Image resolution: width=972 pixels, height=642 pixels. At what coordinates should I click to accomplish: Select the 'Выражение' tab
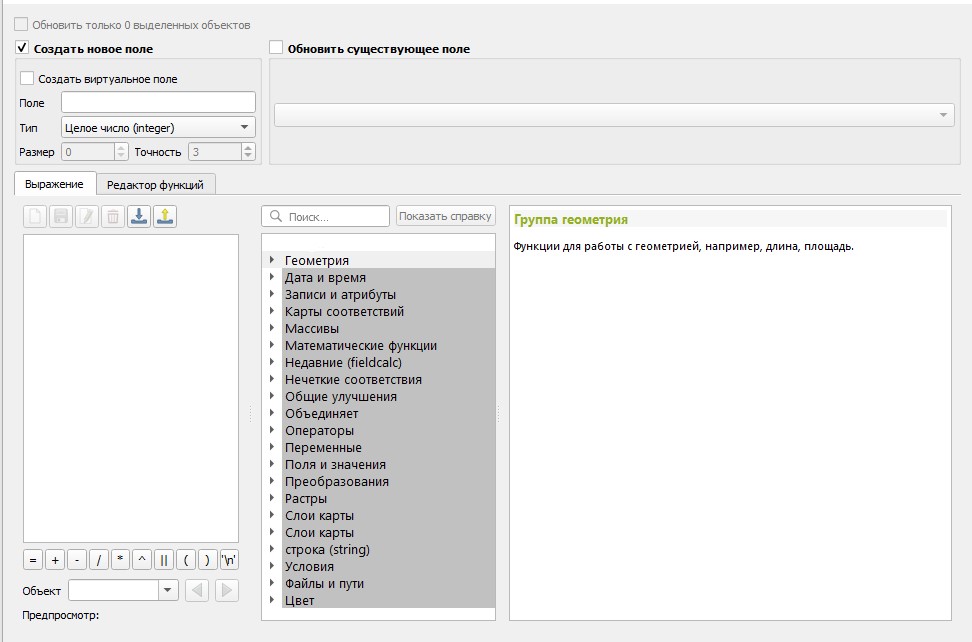(54, 184)
